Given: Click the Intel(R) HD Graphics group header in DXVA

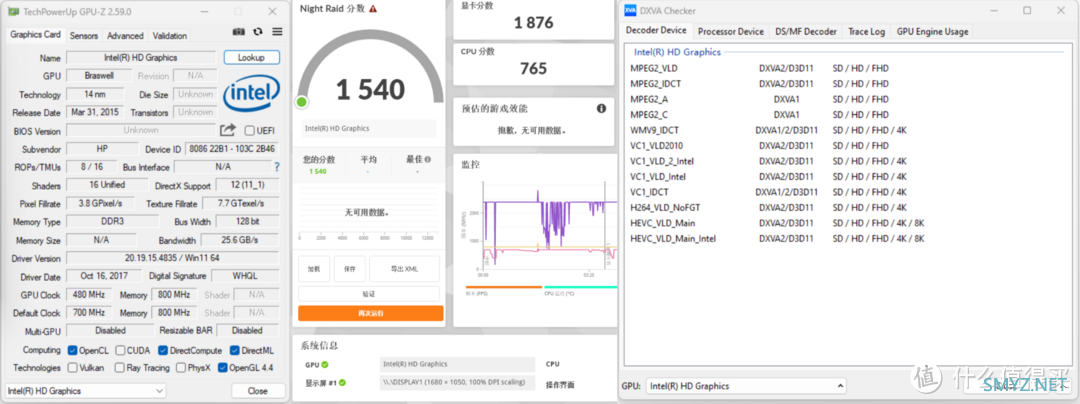Looking at the screenshot, I should click(677, 52).
